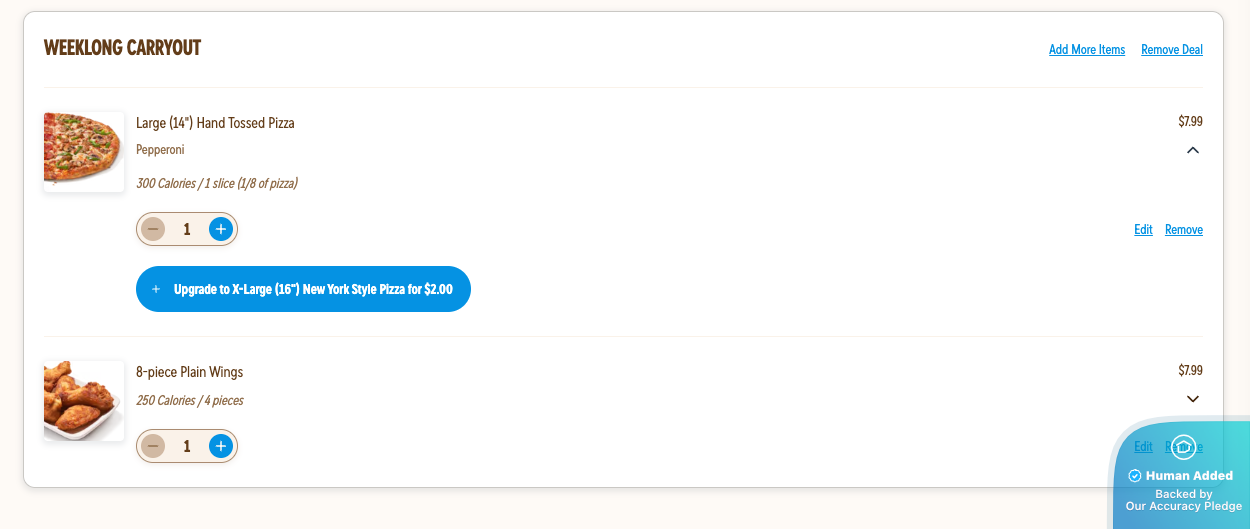The image size is (1250, 529).
Task: Click the Human Added checkmark icon
Action: (x=1135, y=476)
